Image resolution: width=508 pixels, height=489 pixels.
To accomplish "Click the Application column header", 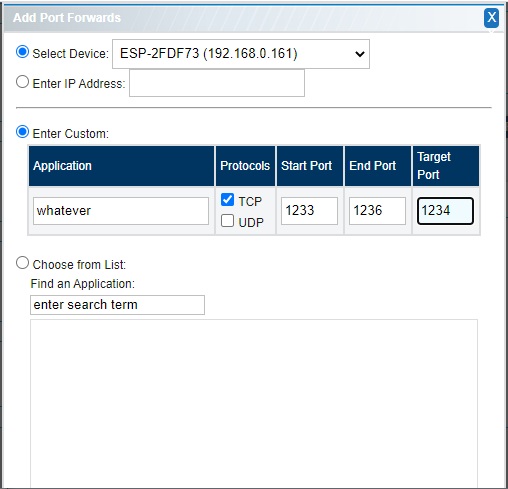I will [121, 166].
